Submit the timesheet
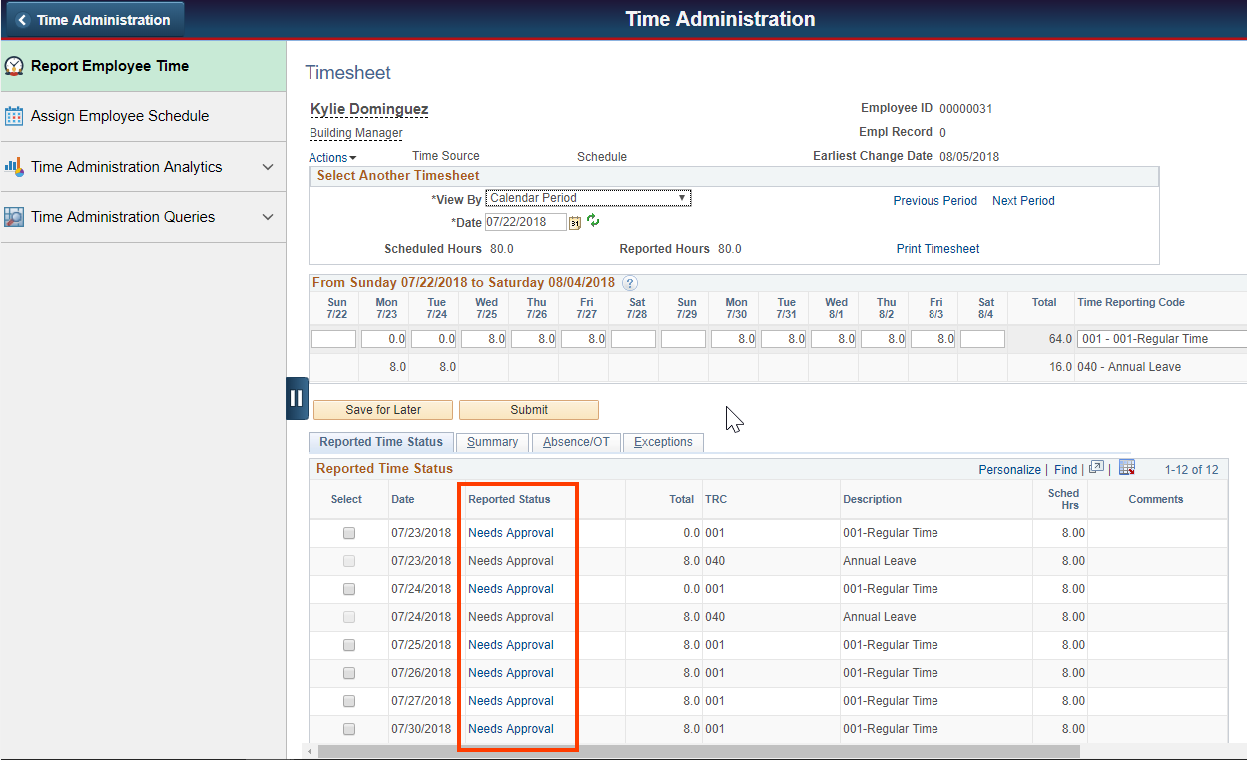This screenshot has height=760, width=1247. (x=529, y=409)
